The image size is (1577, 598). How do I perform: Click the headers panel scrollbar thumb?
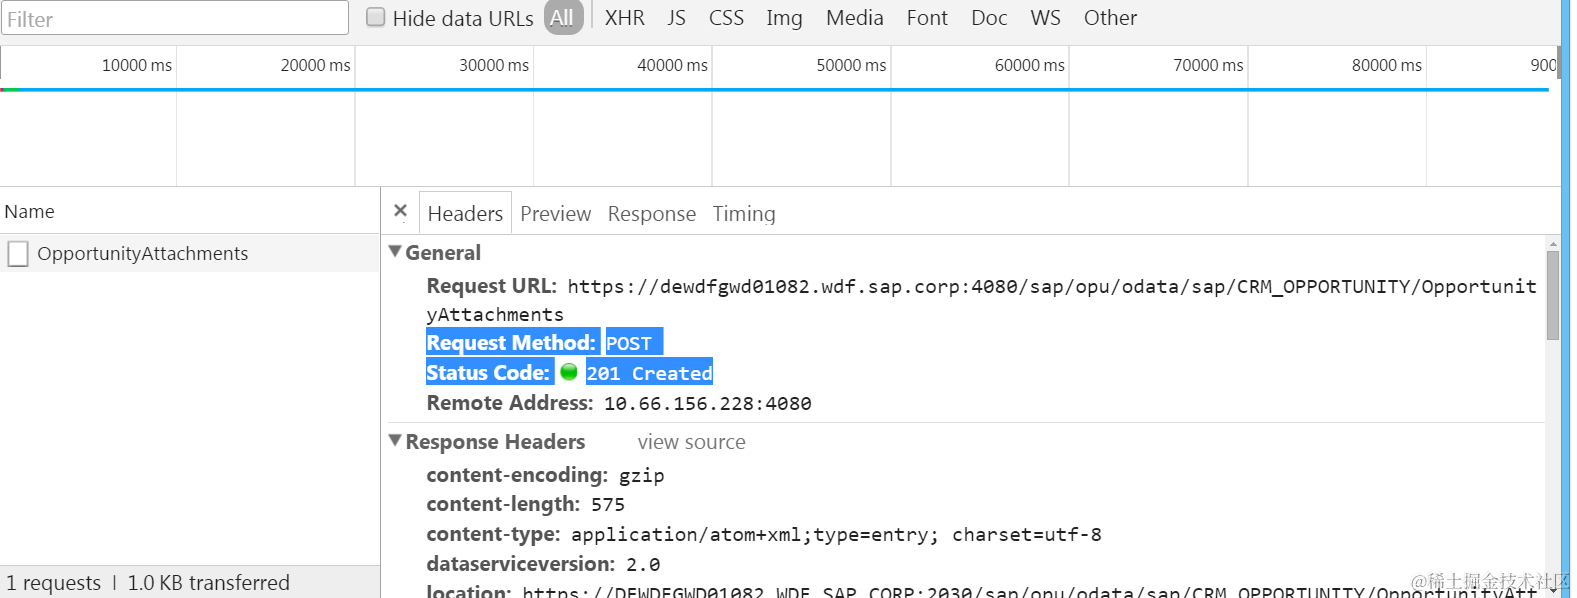point(1553,295)
